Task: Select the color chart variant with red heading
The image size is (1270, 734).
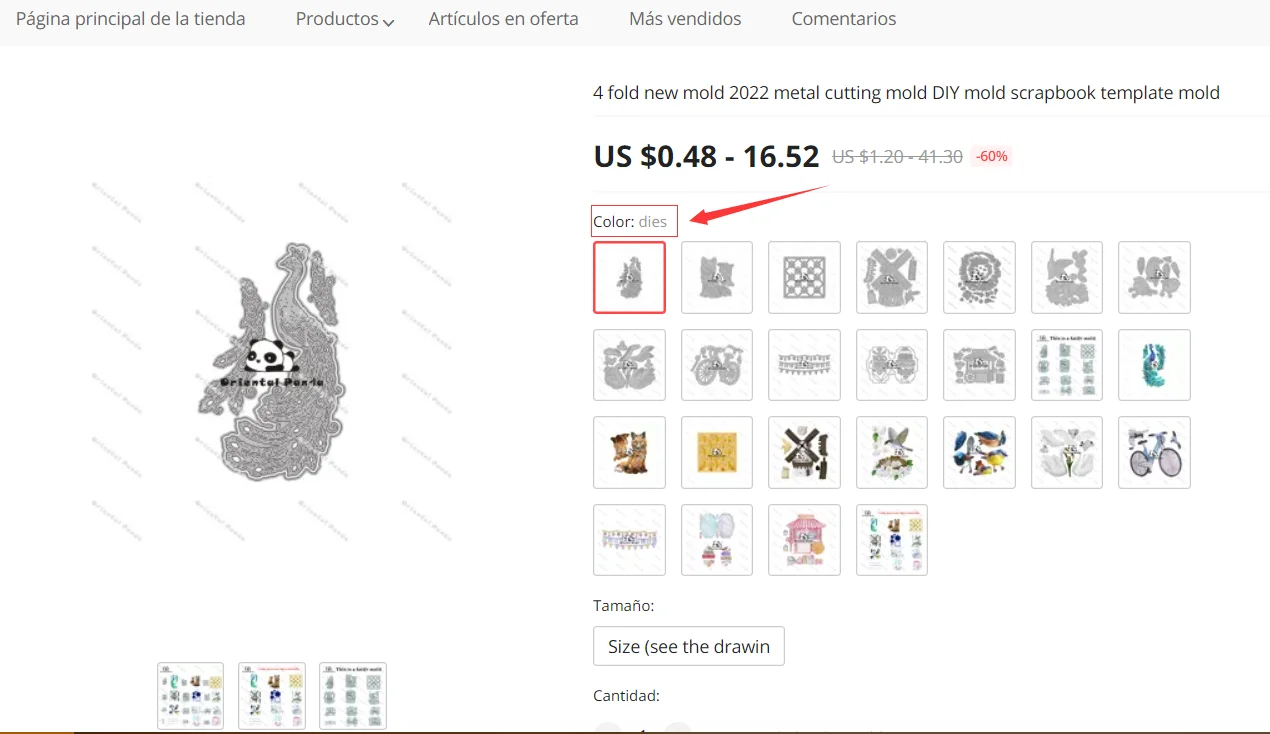Action: click(892, 540)
